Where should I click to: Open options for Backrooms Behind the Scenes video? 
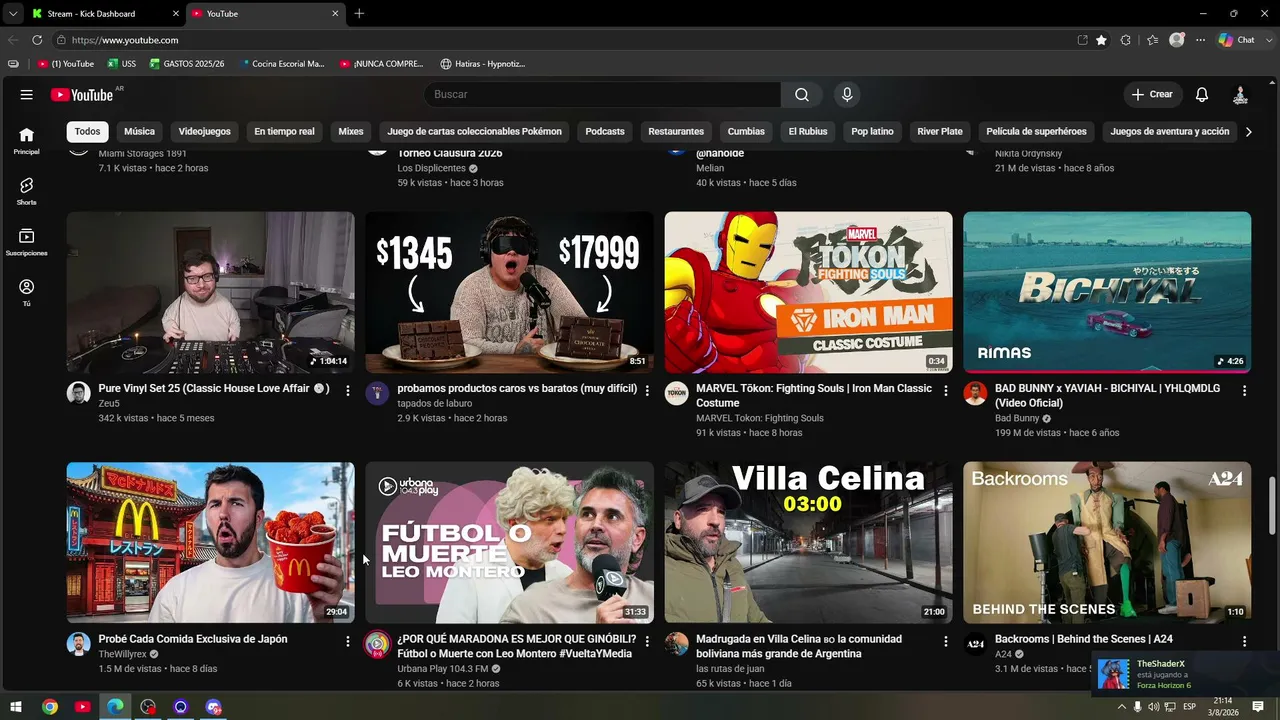[1245, 641]
